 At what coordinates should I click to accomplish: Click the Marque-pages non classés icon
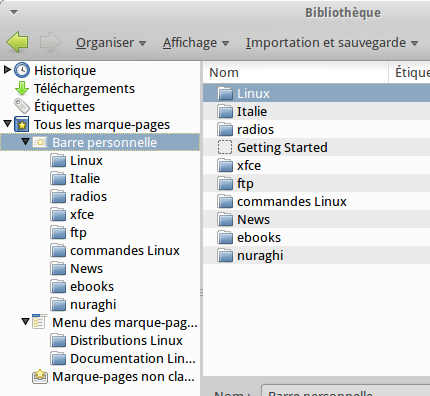coord(40,377)
